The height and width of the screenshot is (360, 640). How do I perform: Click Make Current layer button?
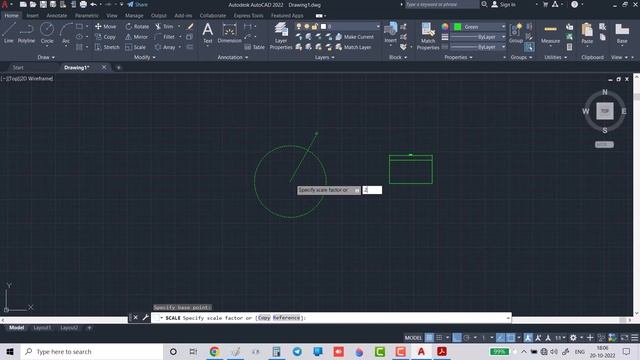pyautogui.click(x=355, y=37)
